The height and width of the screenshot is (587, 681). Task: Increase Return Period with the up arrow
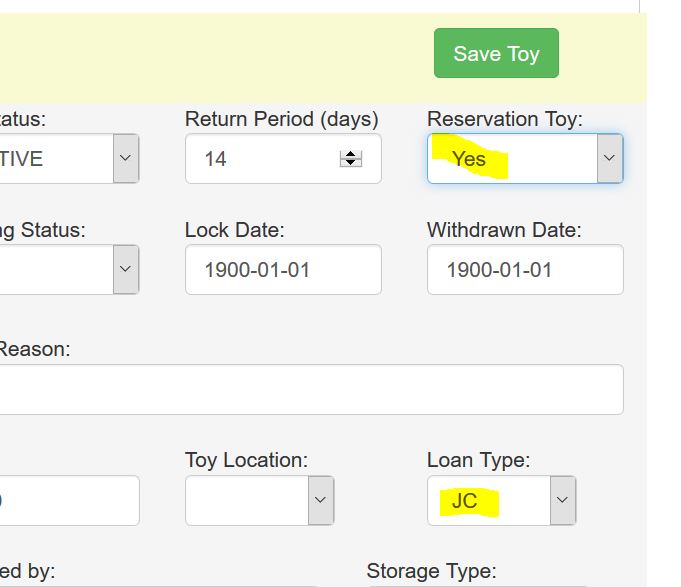tap(351, 154)
